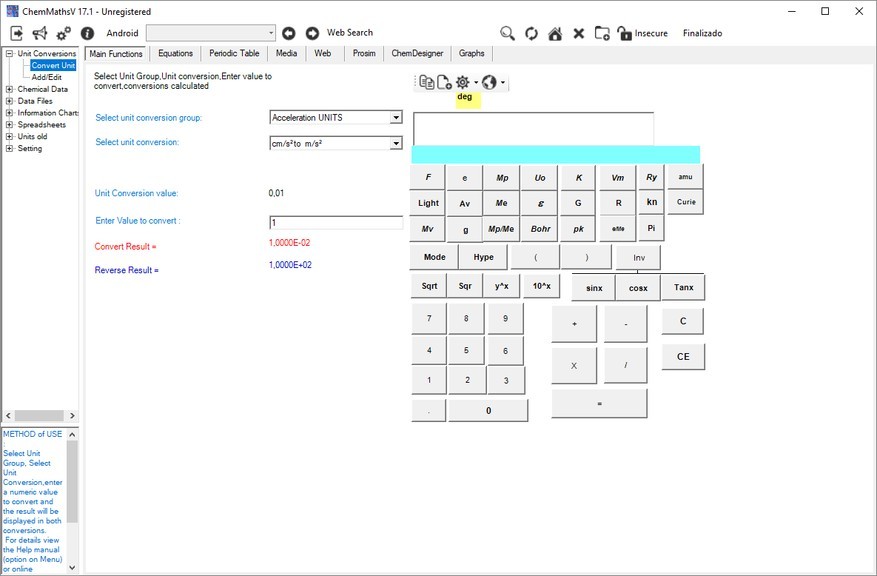Open the globe icon dropdown arrow
Screen dimensions: 877x576
pyautogui.click(x=503, y=83)
